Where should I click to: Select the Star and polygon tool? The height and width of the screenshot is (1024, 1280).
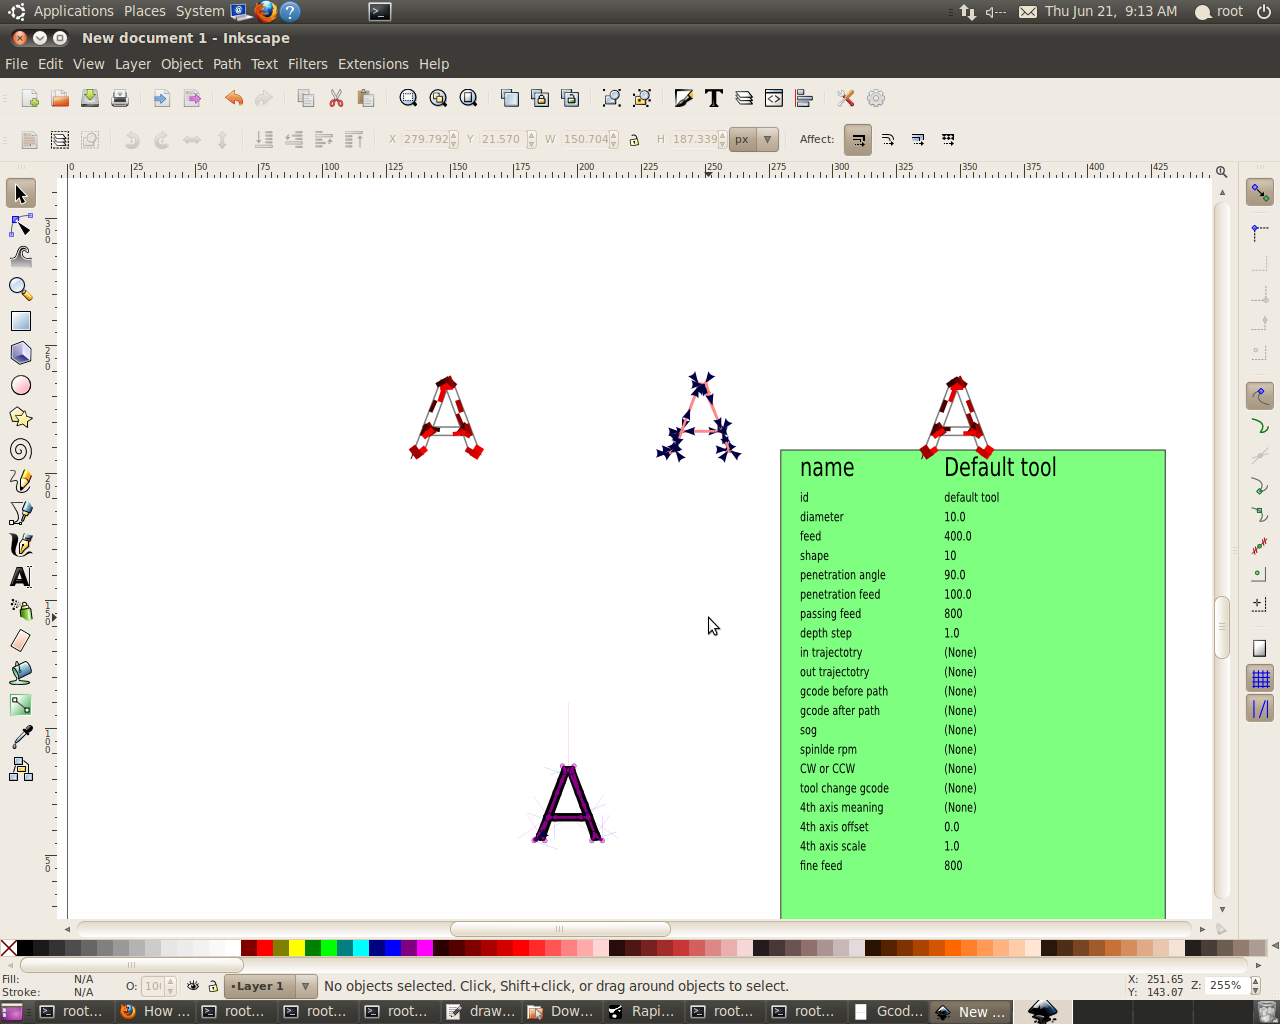[21, 417]
